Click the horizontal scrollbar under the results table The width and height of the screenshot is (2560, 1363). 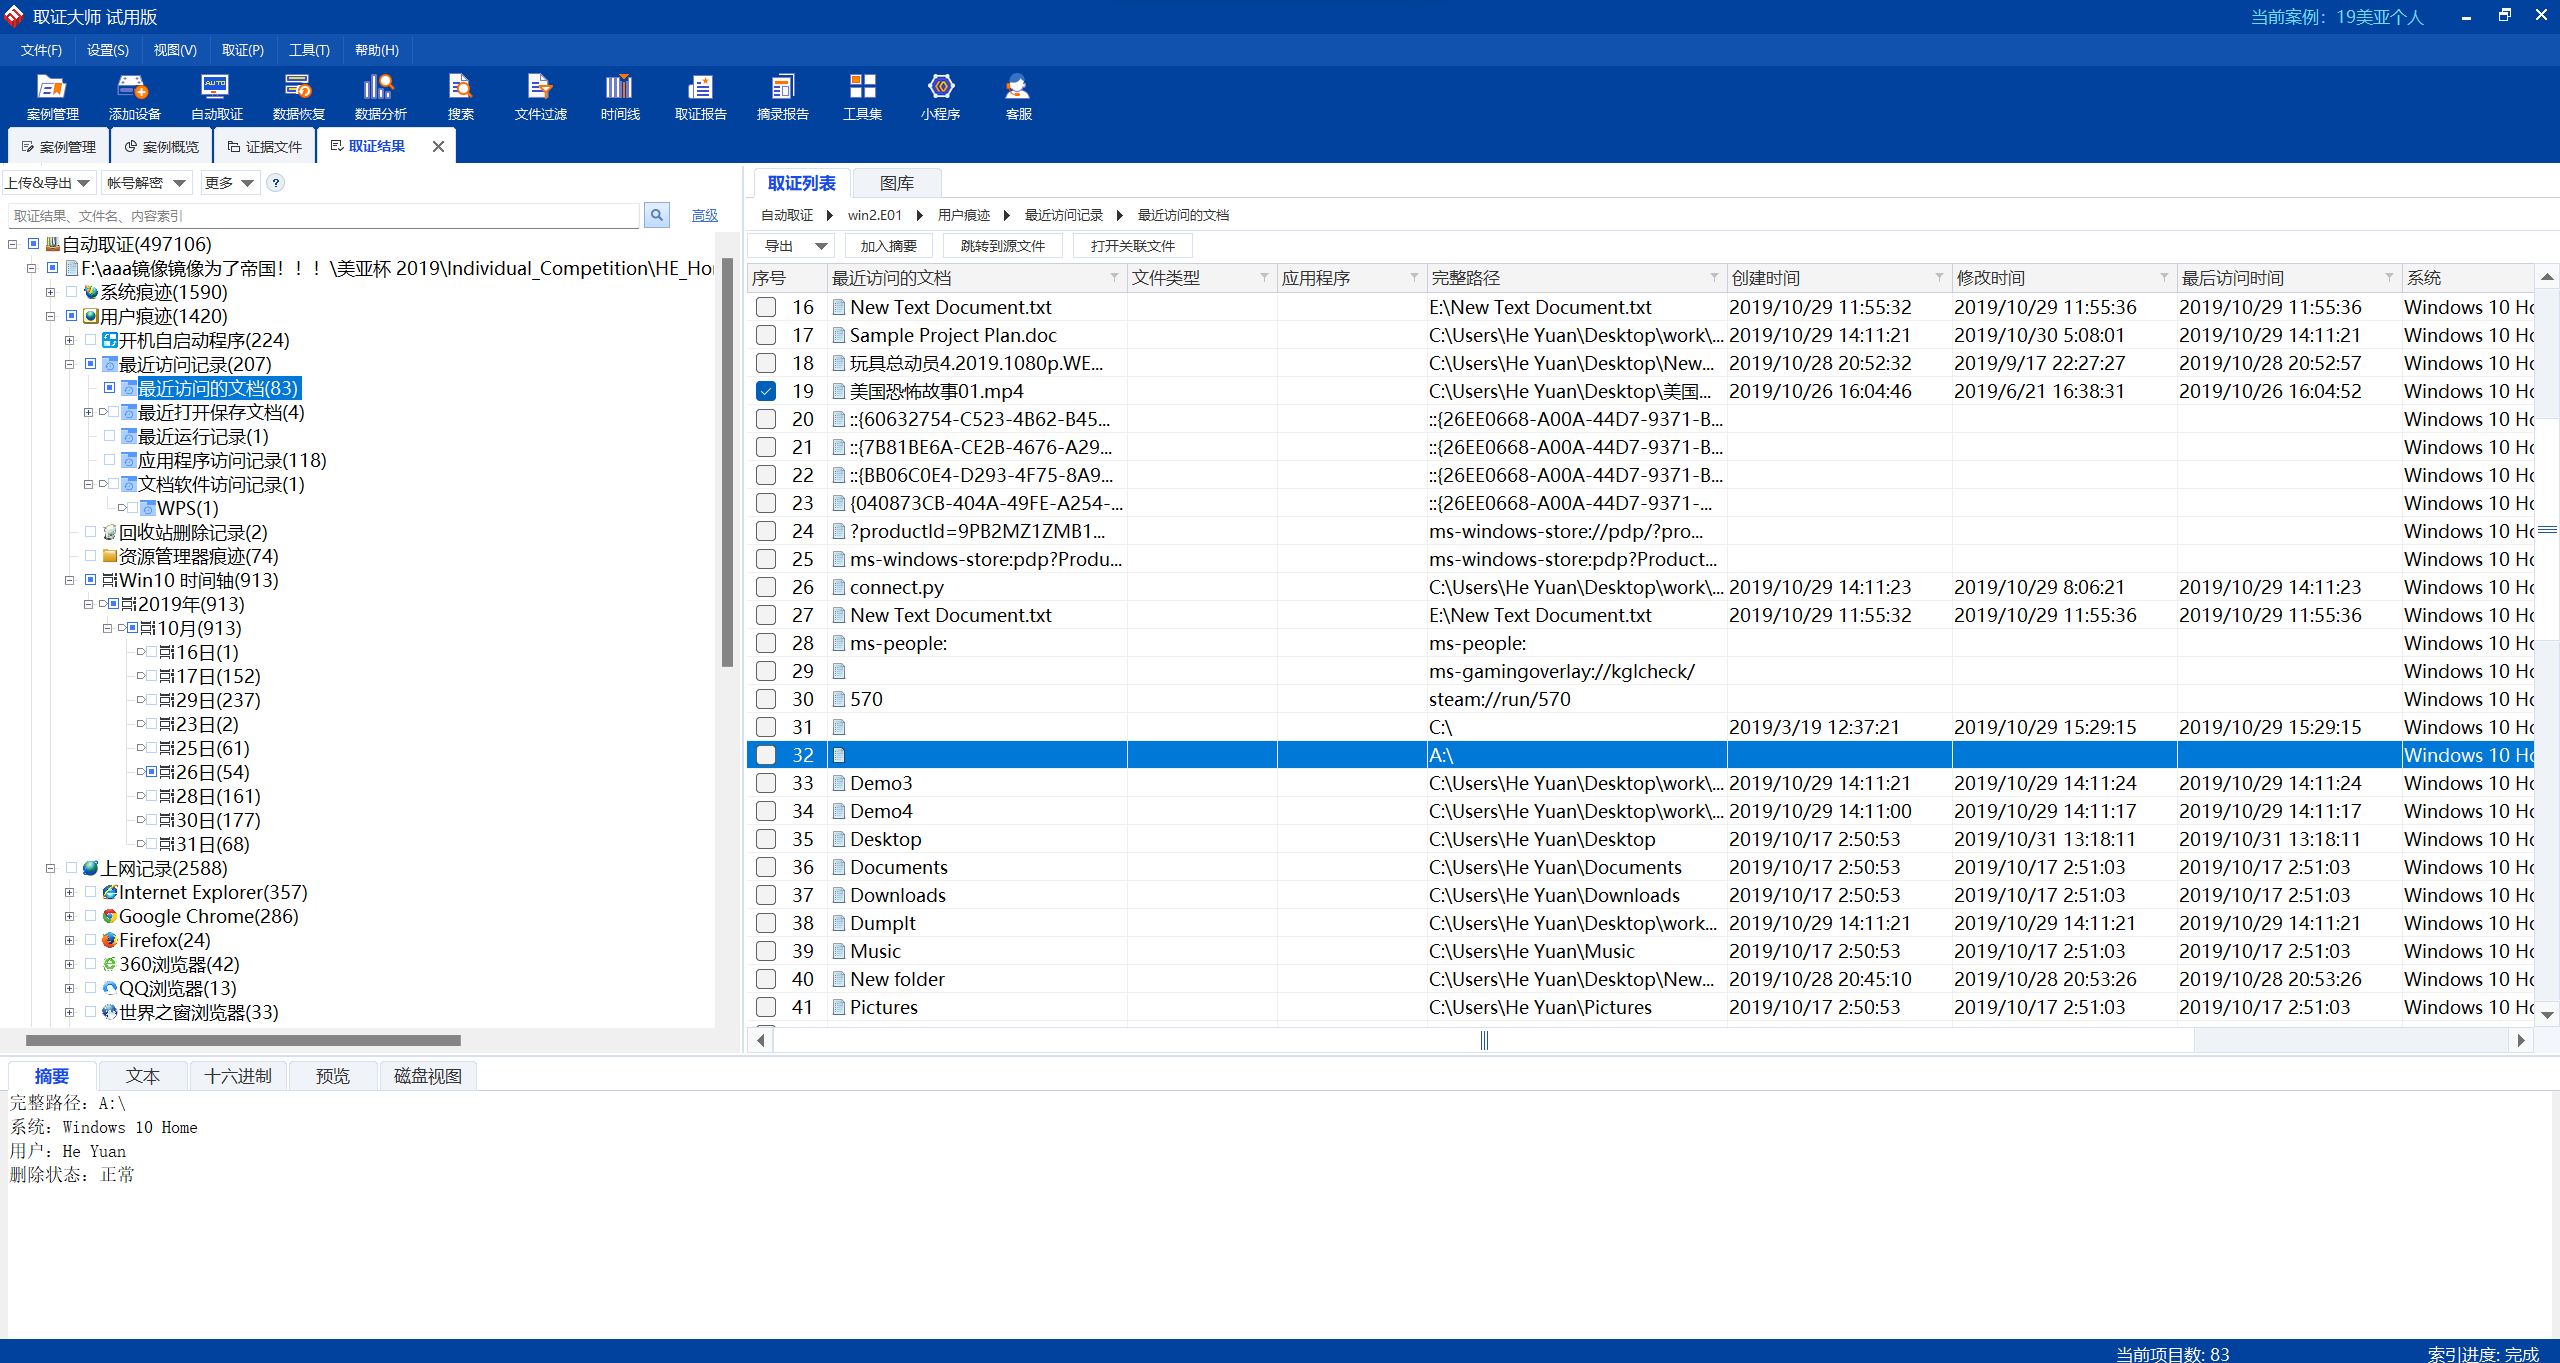coord(1484,1040)
